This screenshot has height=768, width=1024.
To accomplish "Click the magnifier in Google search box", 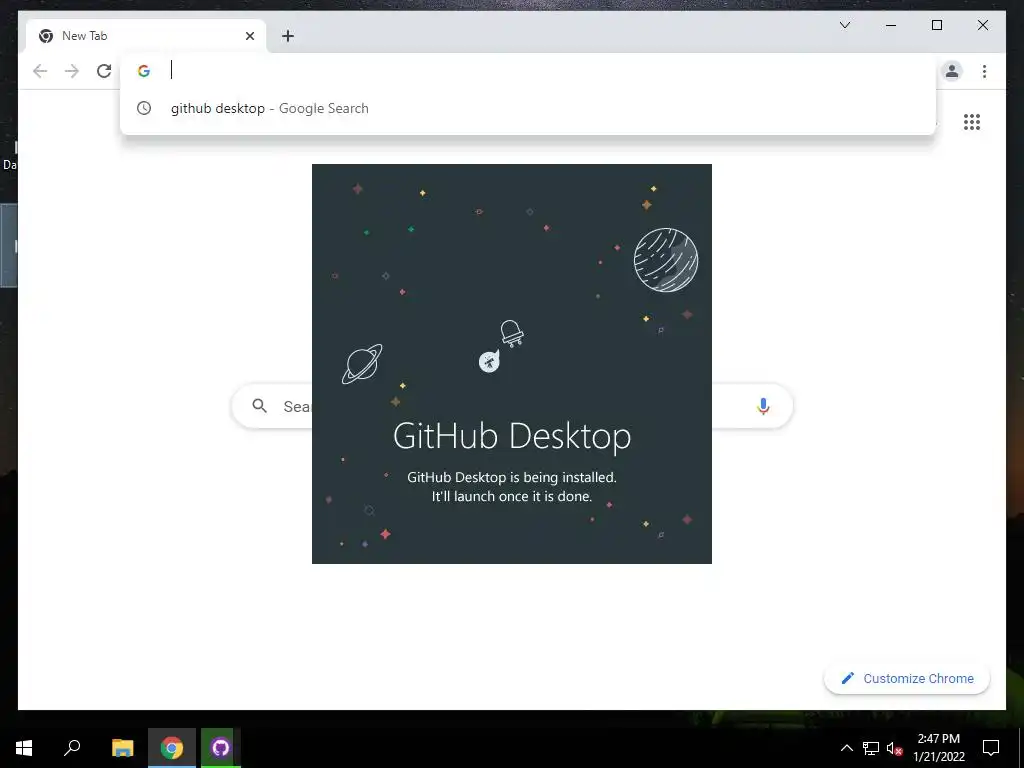I will coord(259,406).
